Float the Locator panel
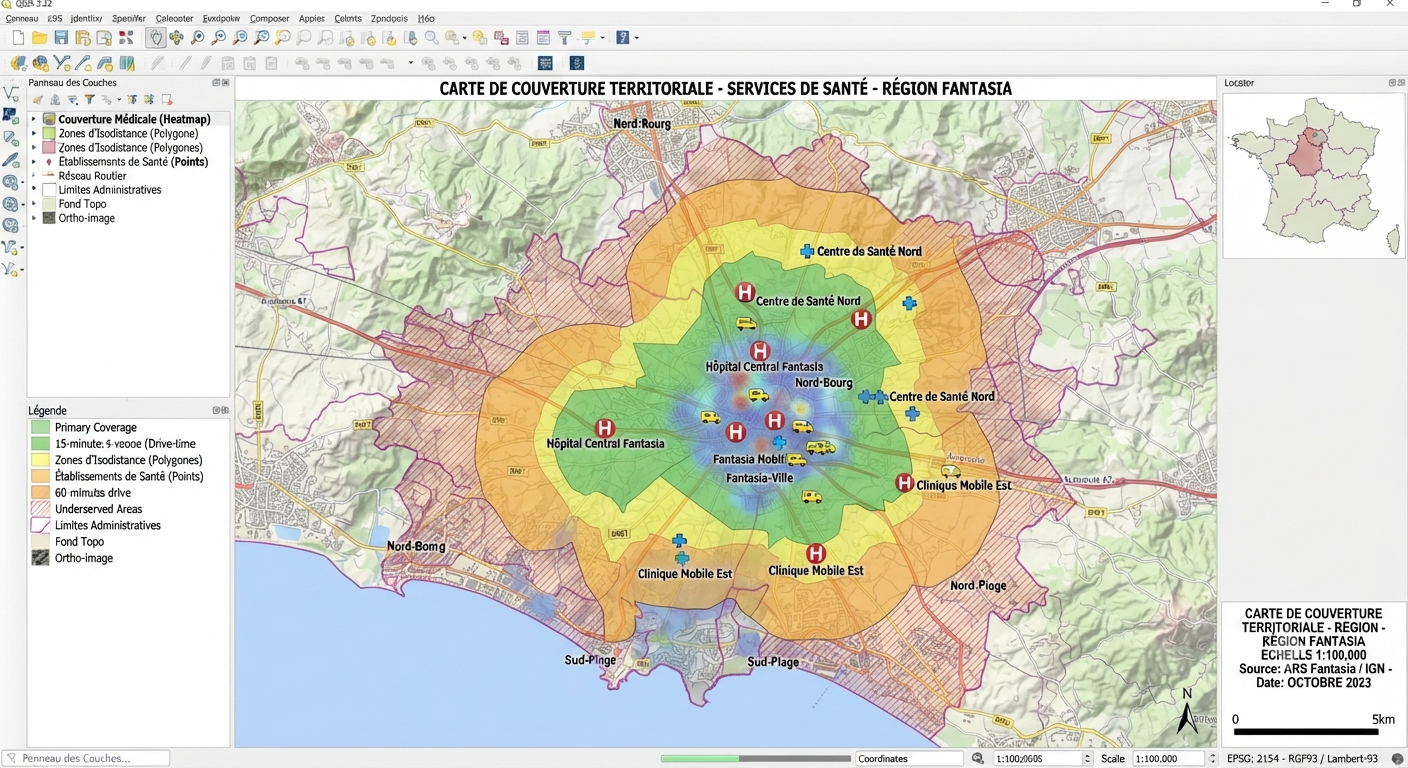 (x=1392, y=83)
